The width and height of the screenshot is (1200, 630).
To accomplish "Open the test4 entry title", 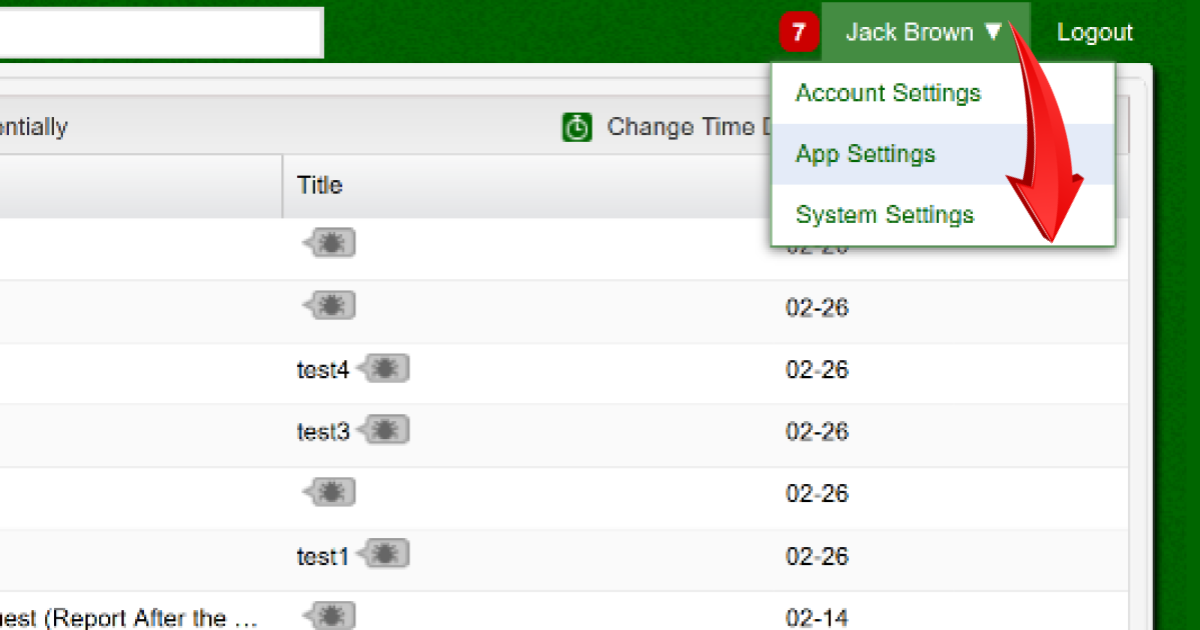I will pos(322,370).
